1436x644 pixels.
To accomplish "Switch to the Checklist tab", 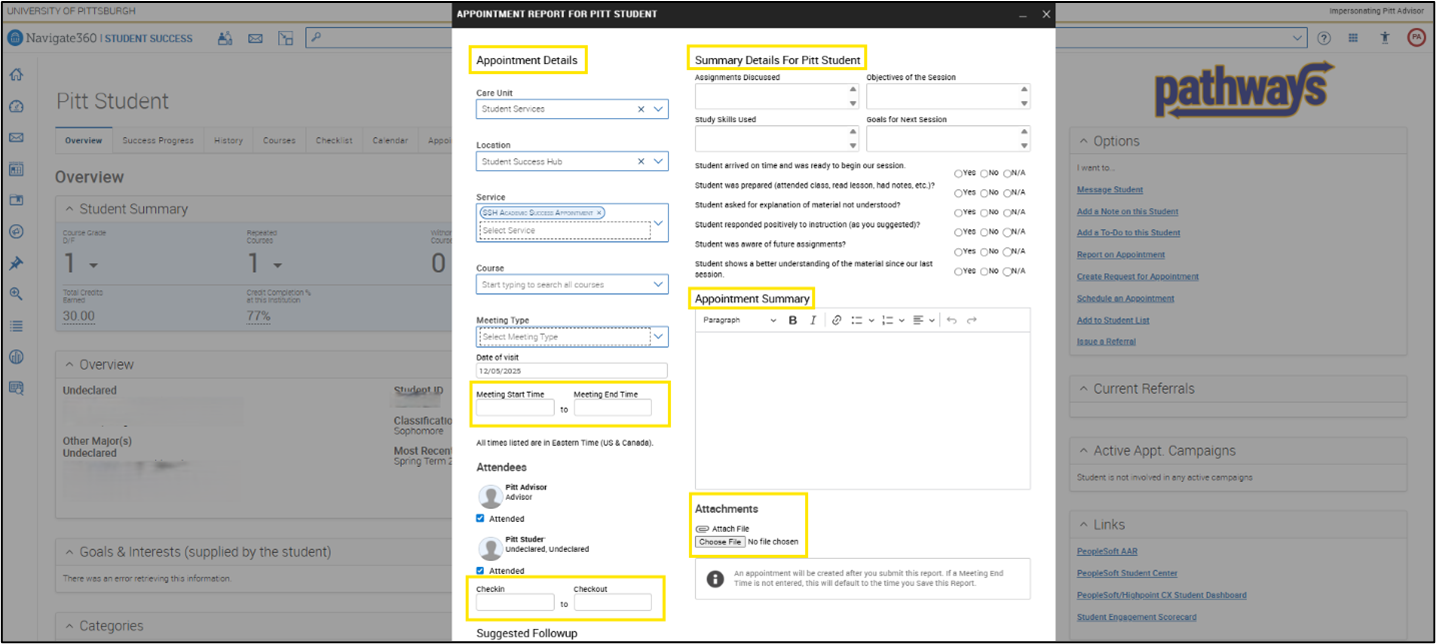I will (x=334, y=141).
